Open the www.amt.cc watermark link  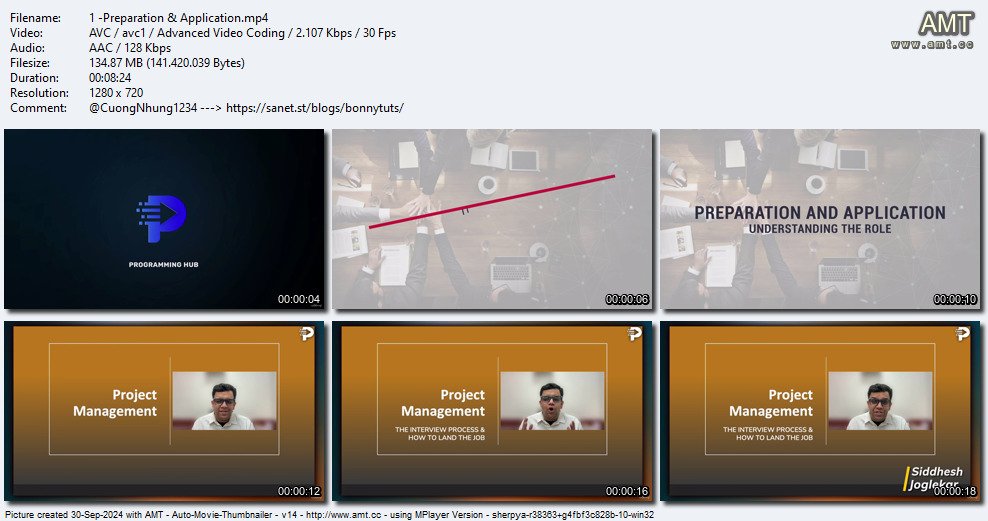click(x=932, y=44)
